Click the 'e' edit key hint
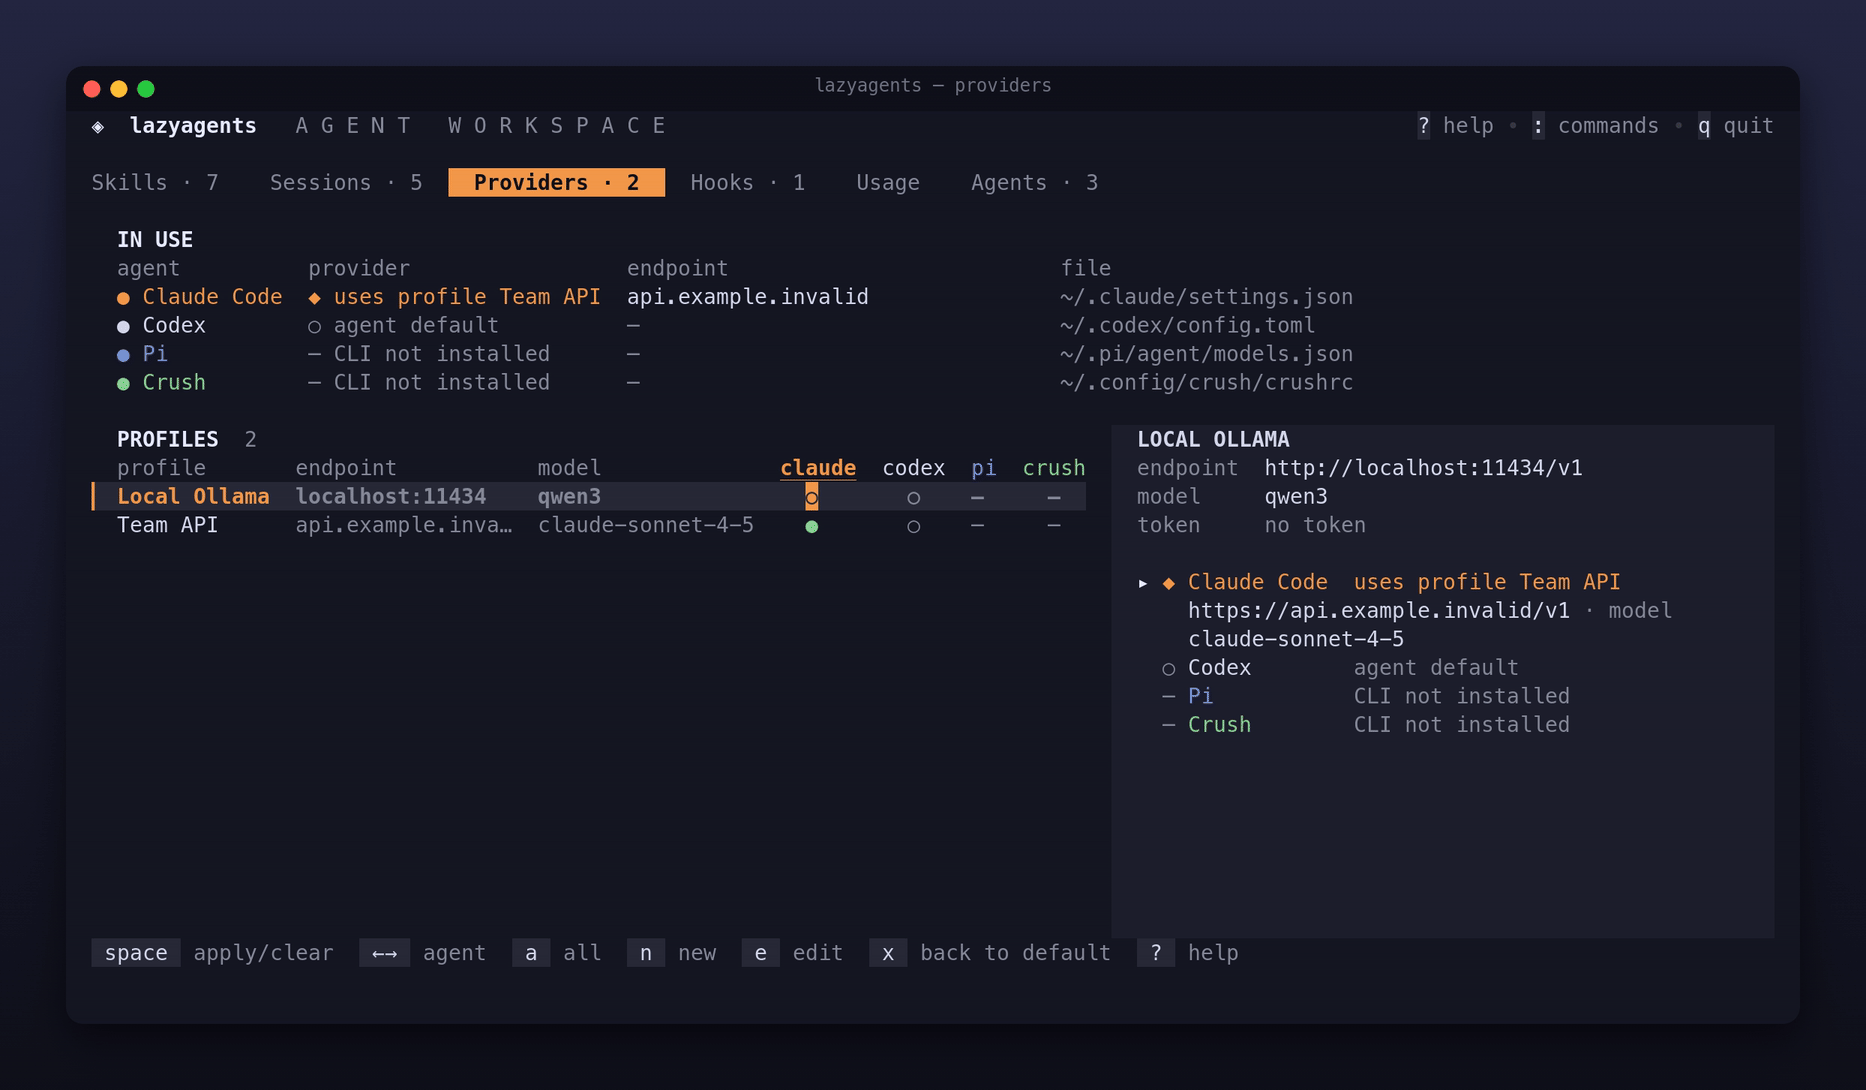This screenshot has height=1090, width=1866. point(792,953)
